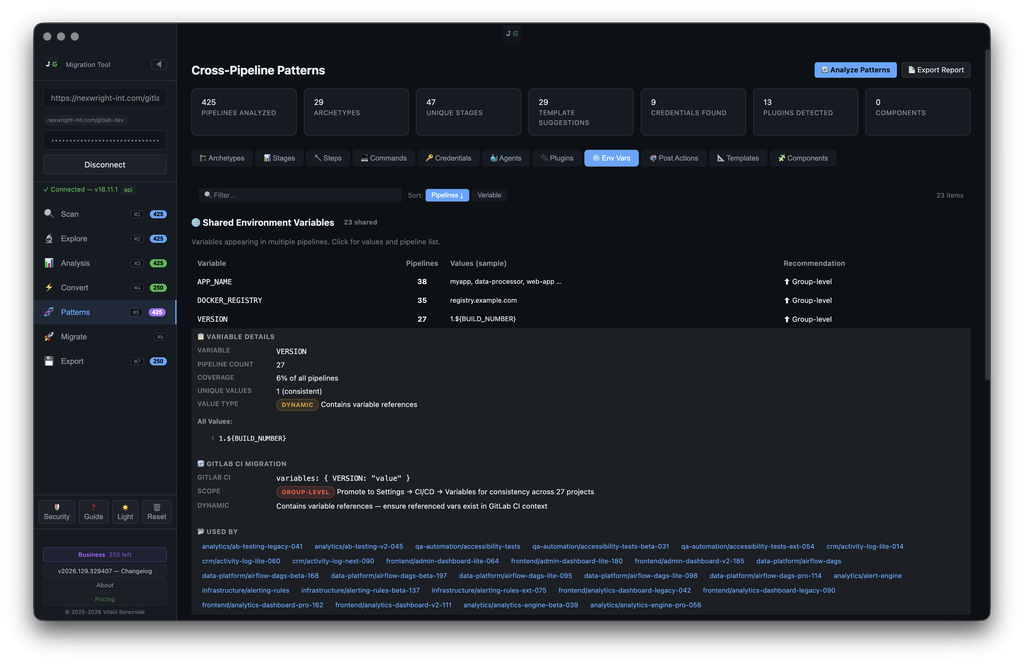Open analytics/analytics-engine-pro-056 link
1024x665 pixels.
click(645, 605)
